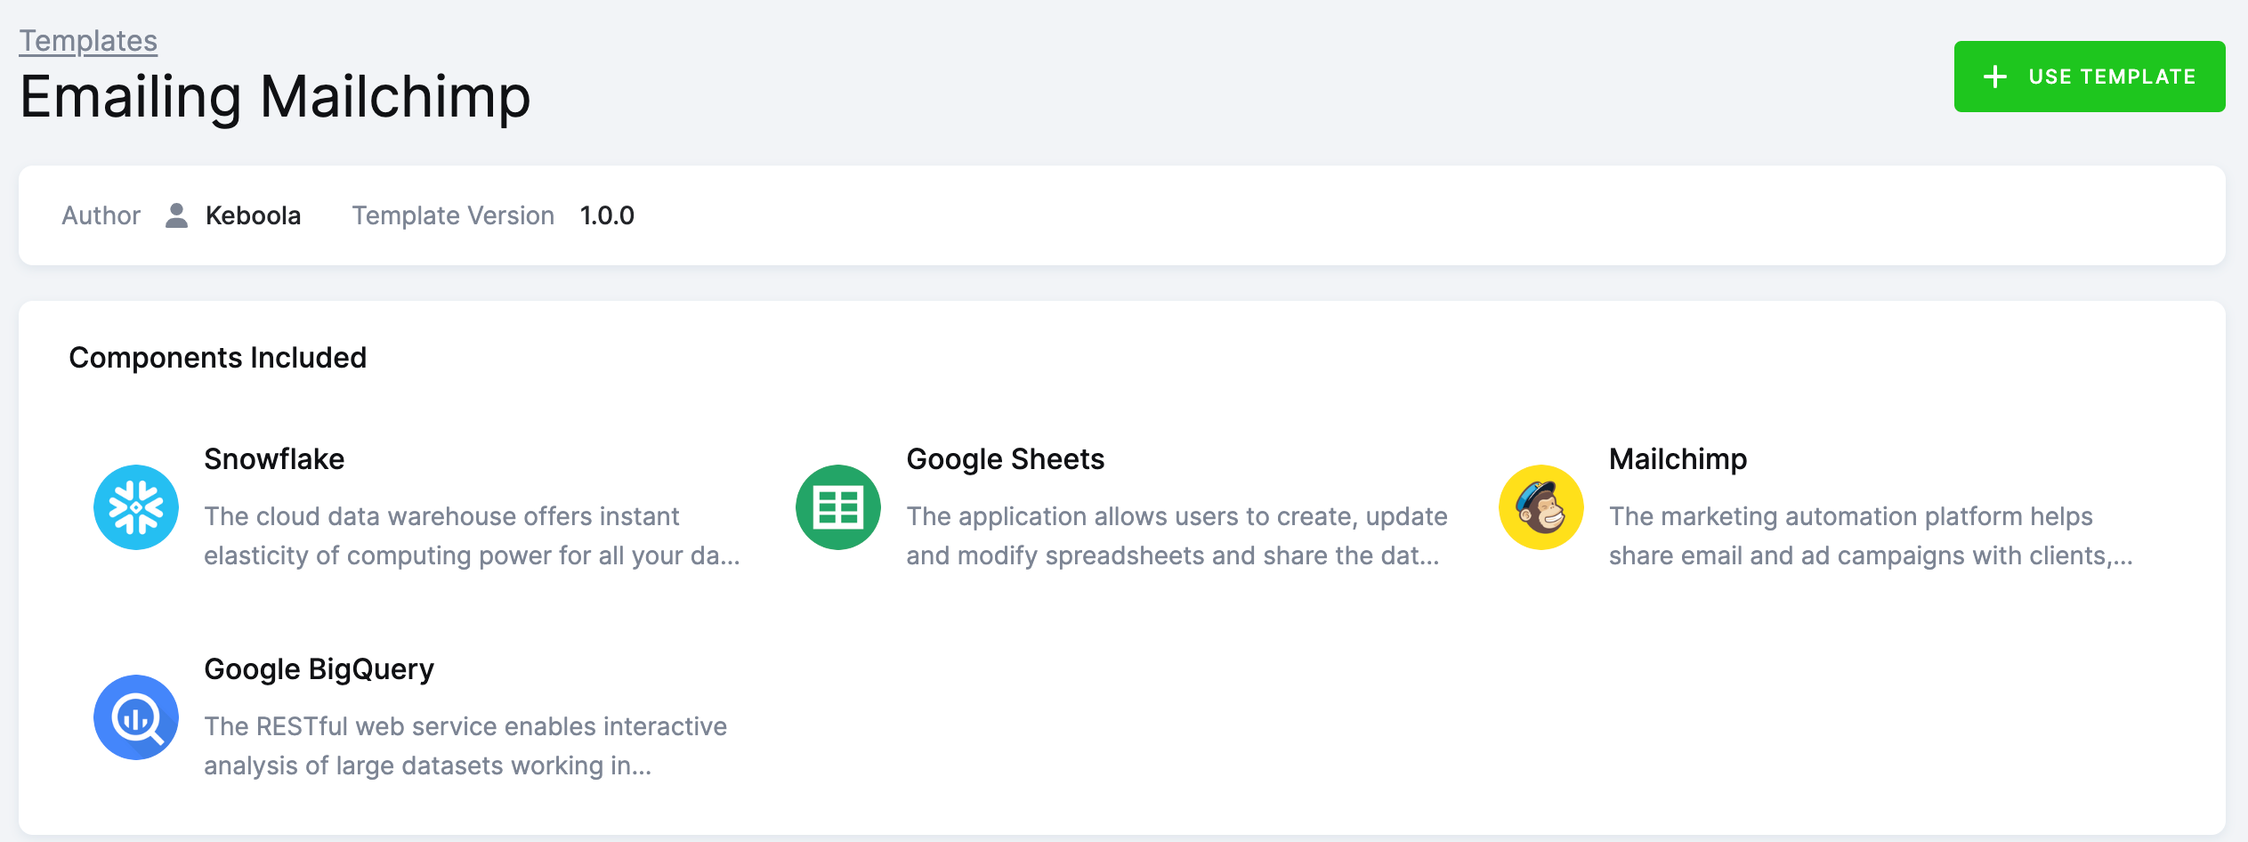2248x842 pixels.
Task: Select the Google BigQuery component title
Action: tap(319, 668)
